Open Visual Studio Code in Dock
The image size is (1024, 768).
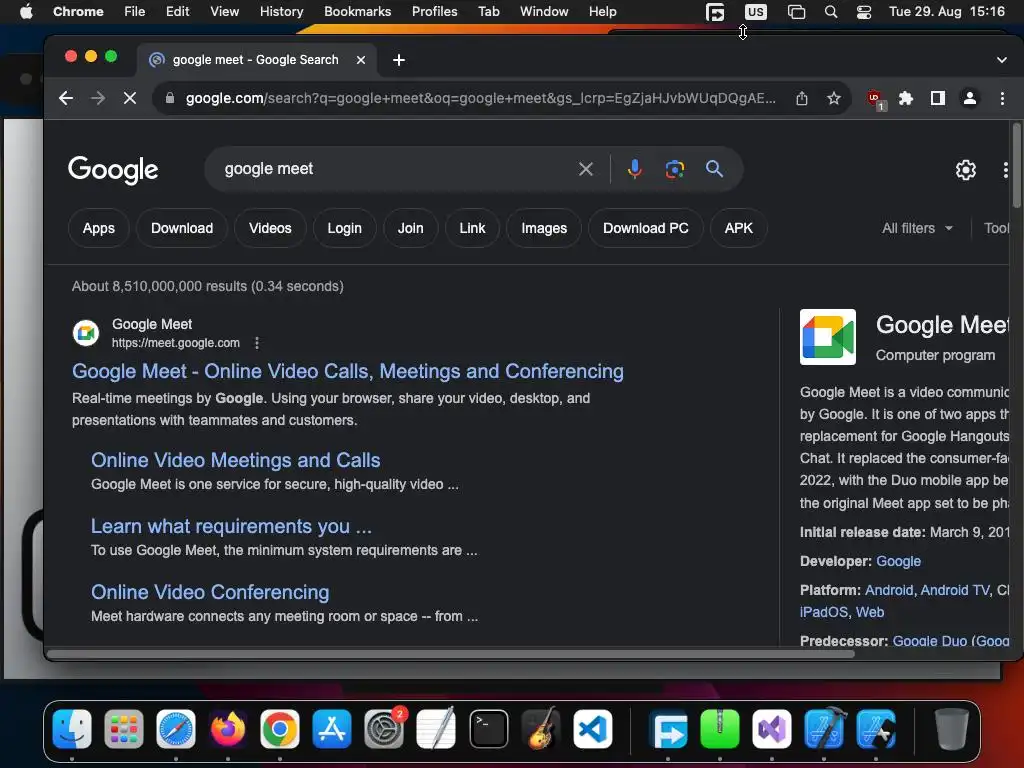pos(593,729)
